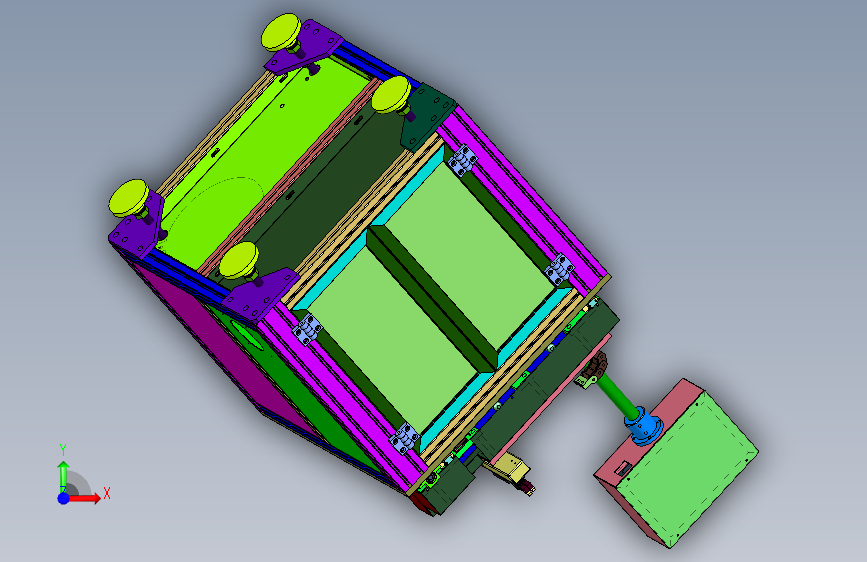The image size is (867, 562).
Task: Select the light green box on the shaft end
Action: pos(686,470)
